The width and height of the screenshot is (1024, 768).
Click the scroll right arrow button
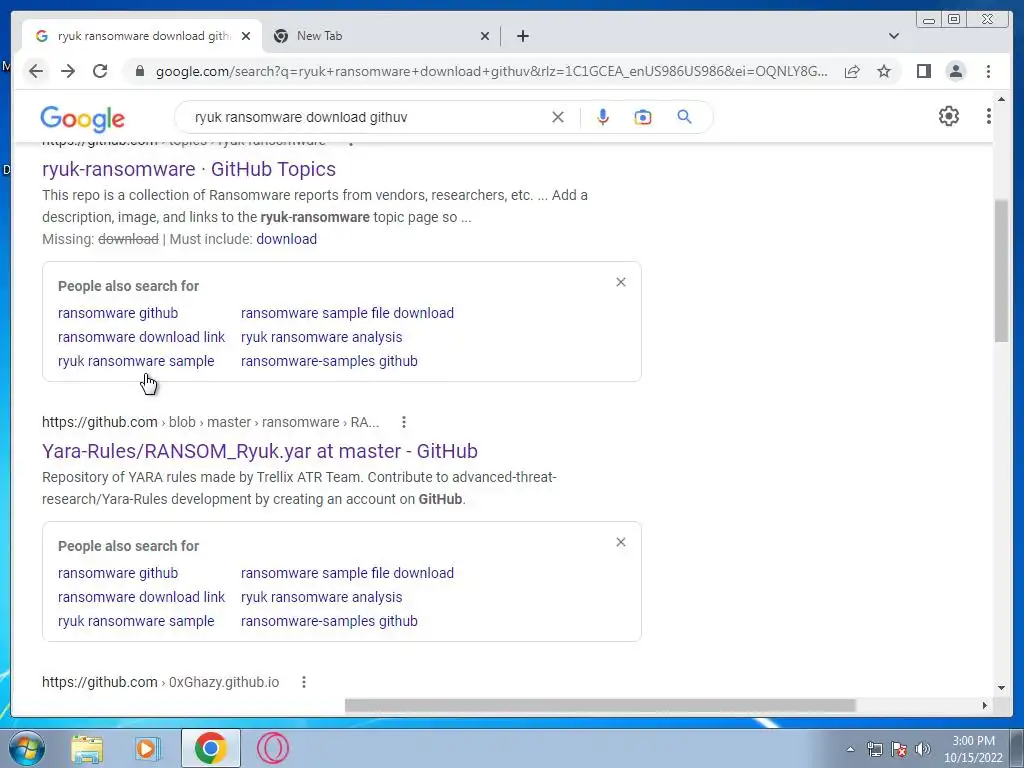[984, 705]
